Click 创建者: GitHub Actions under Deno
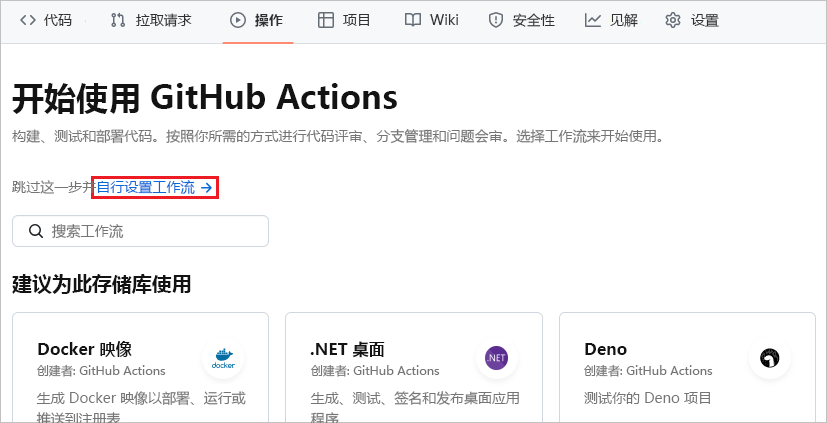The width and height of the screenshot is (827, 423). (x=648, y=371)
